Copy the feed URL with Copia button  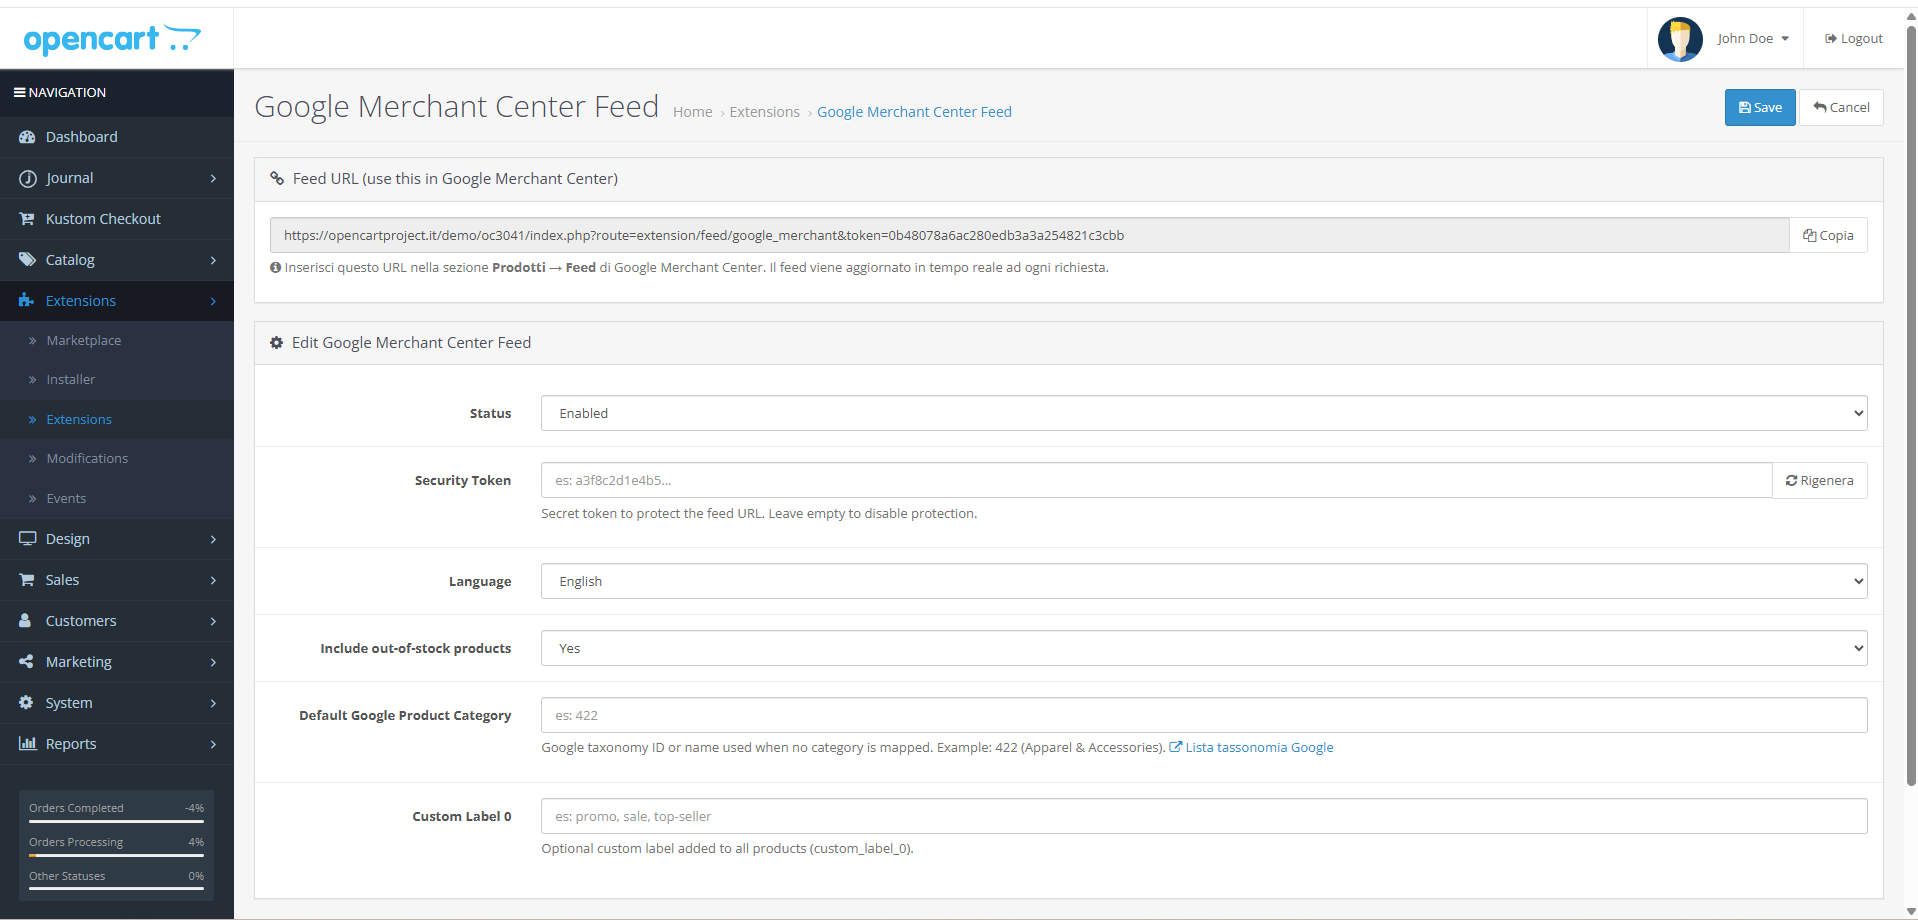(1827, 235)
